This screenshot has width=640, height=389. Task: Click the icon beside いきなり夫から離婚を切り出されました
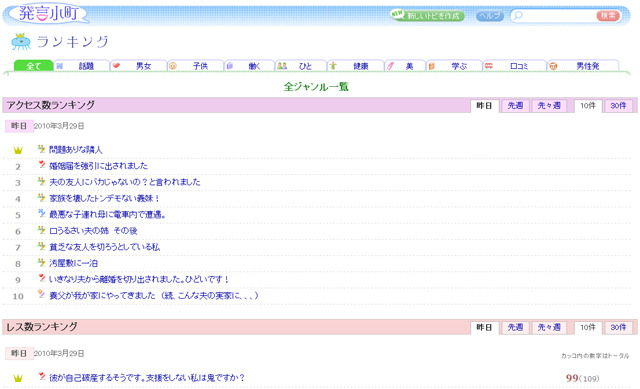tap(41, 278)
